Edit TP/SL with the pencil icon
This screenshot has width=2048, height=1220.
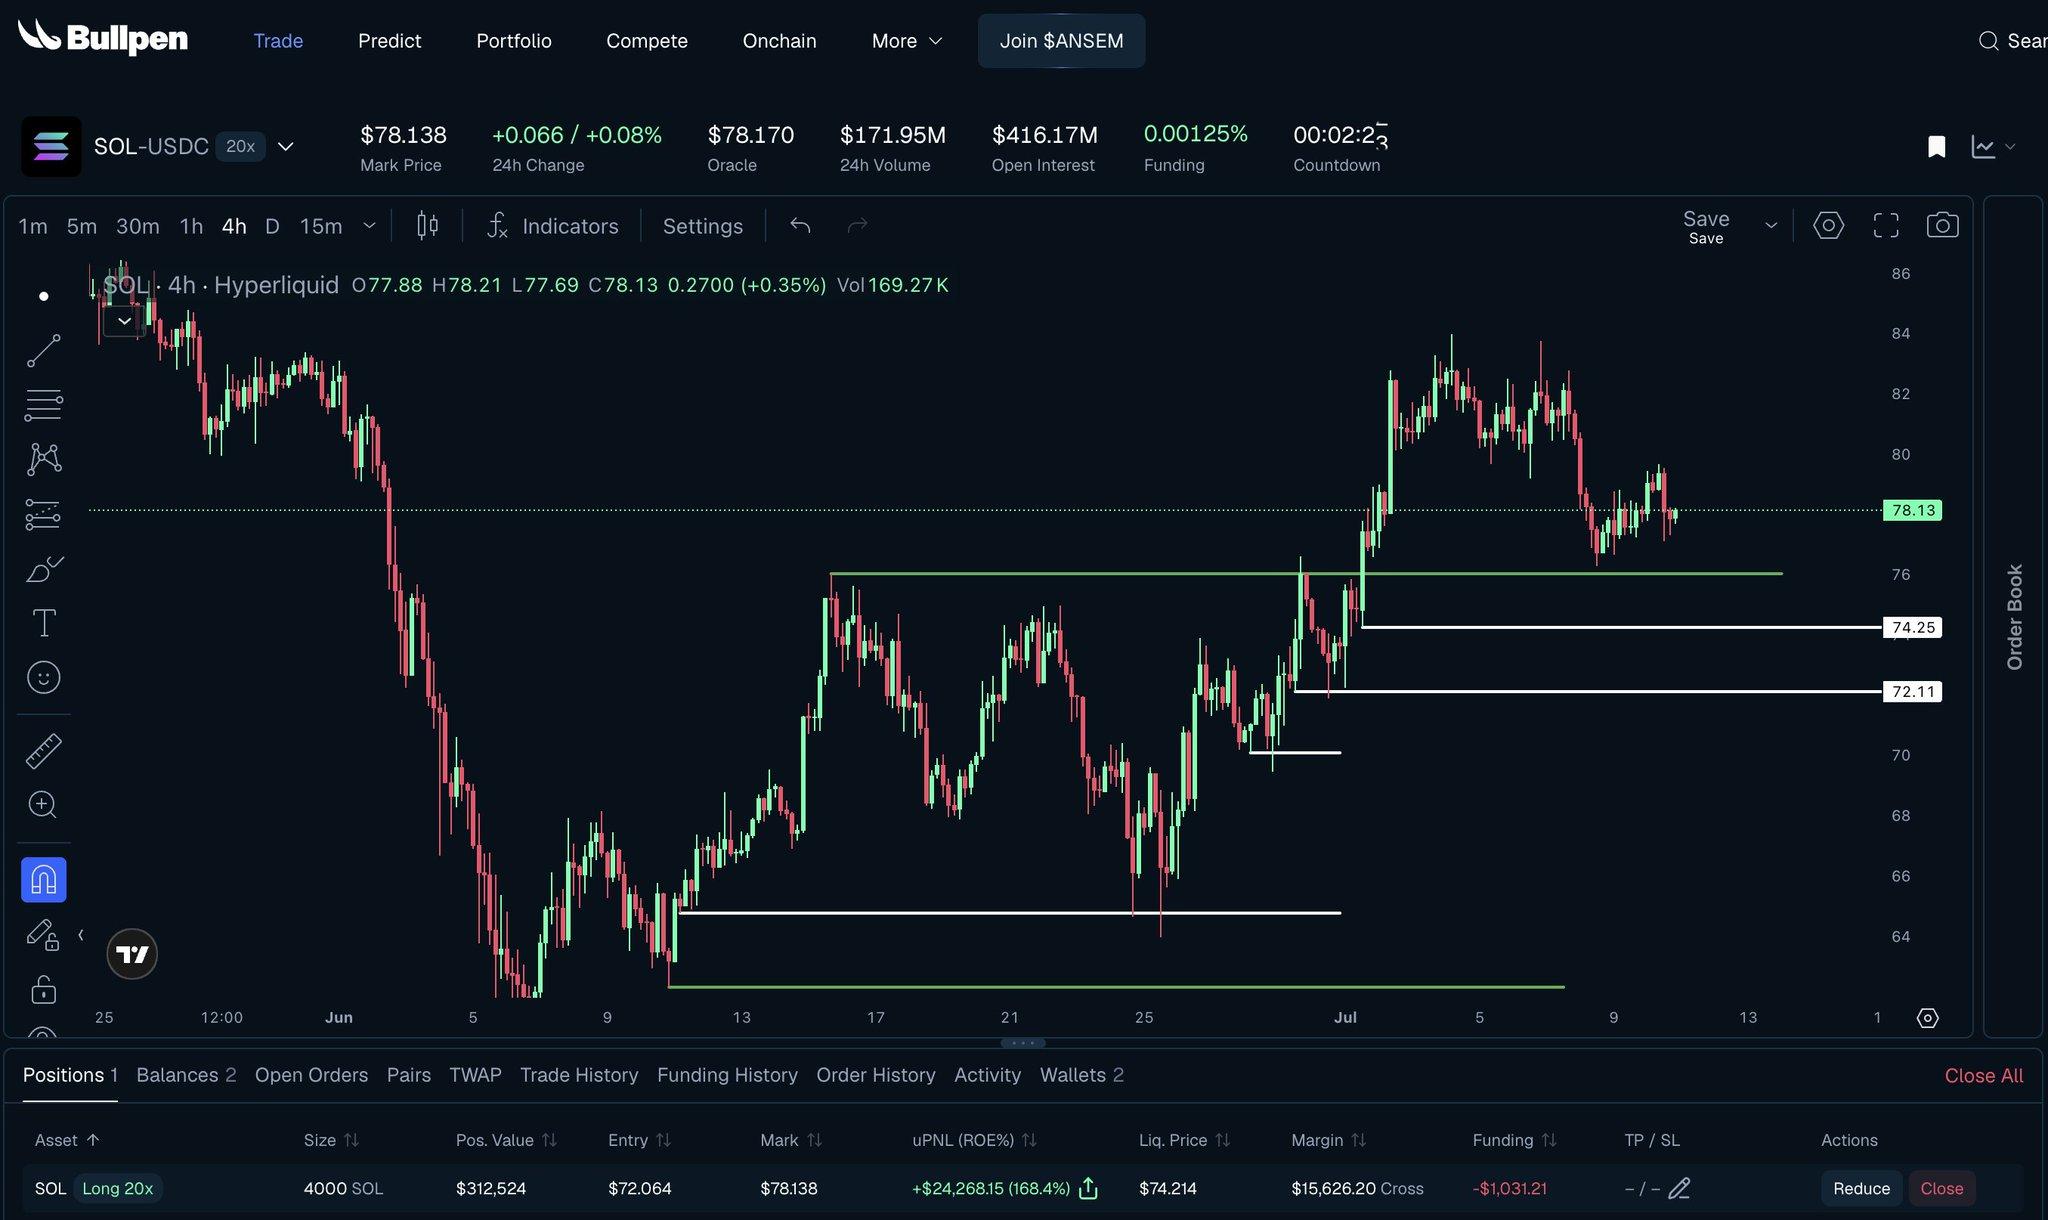coord(1679,1188)
